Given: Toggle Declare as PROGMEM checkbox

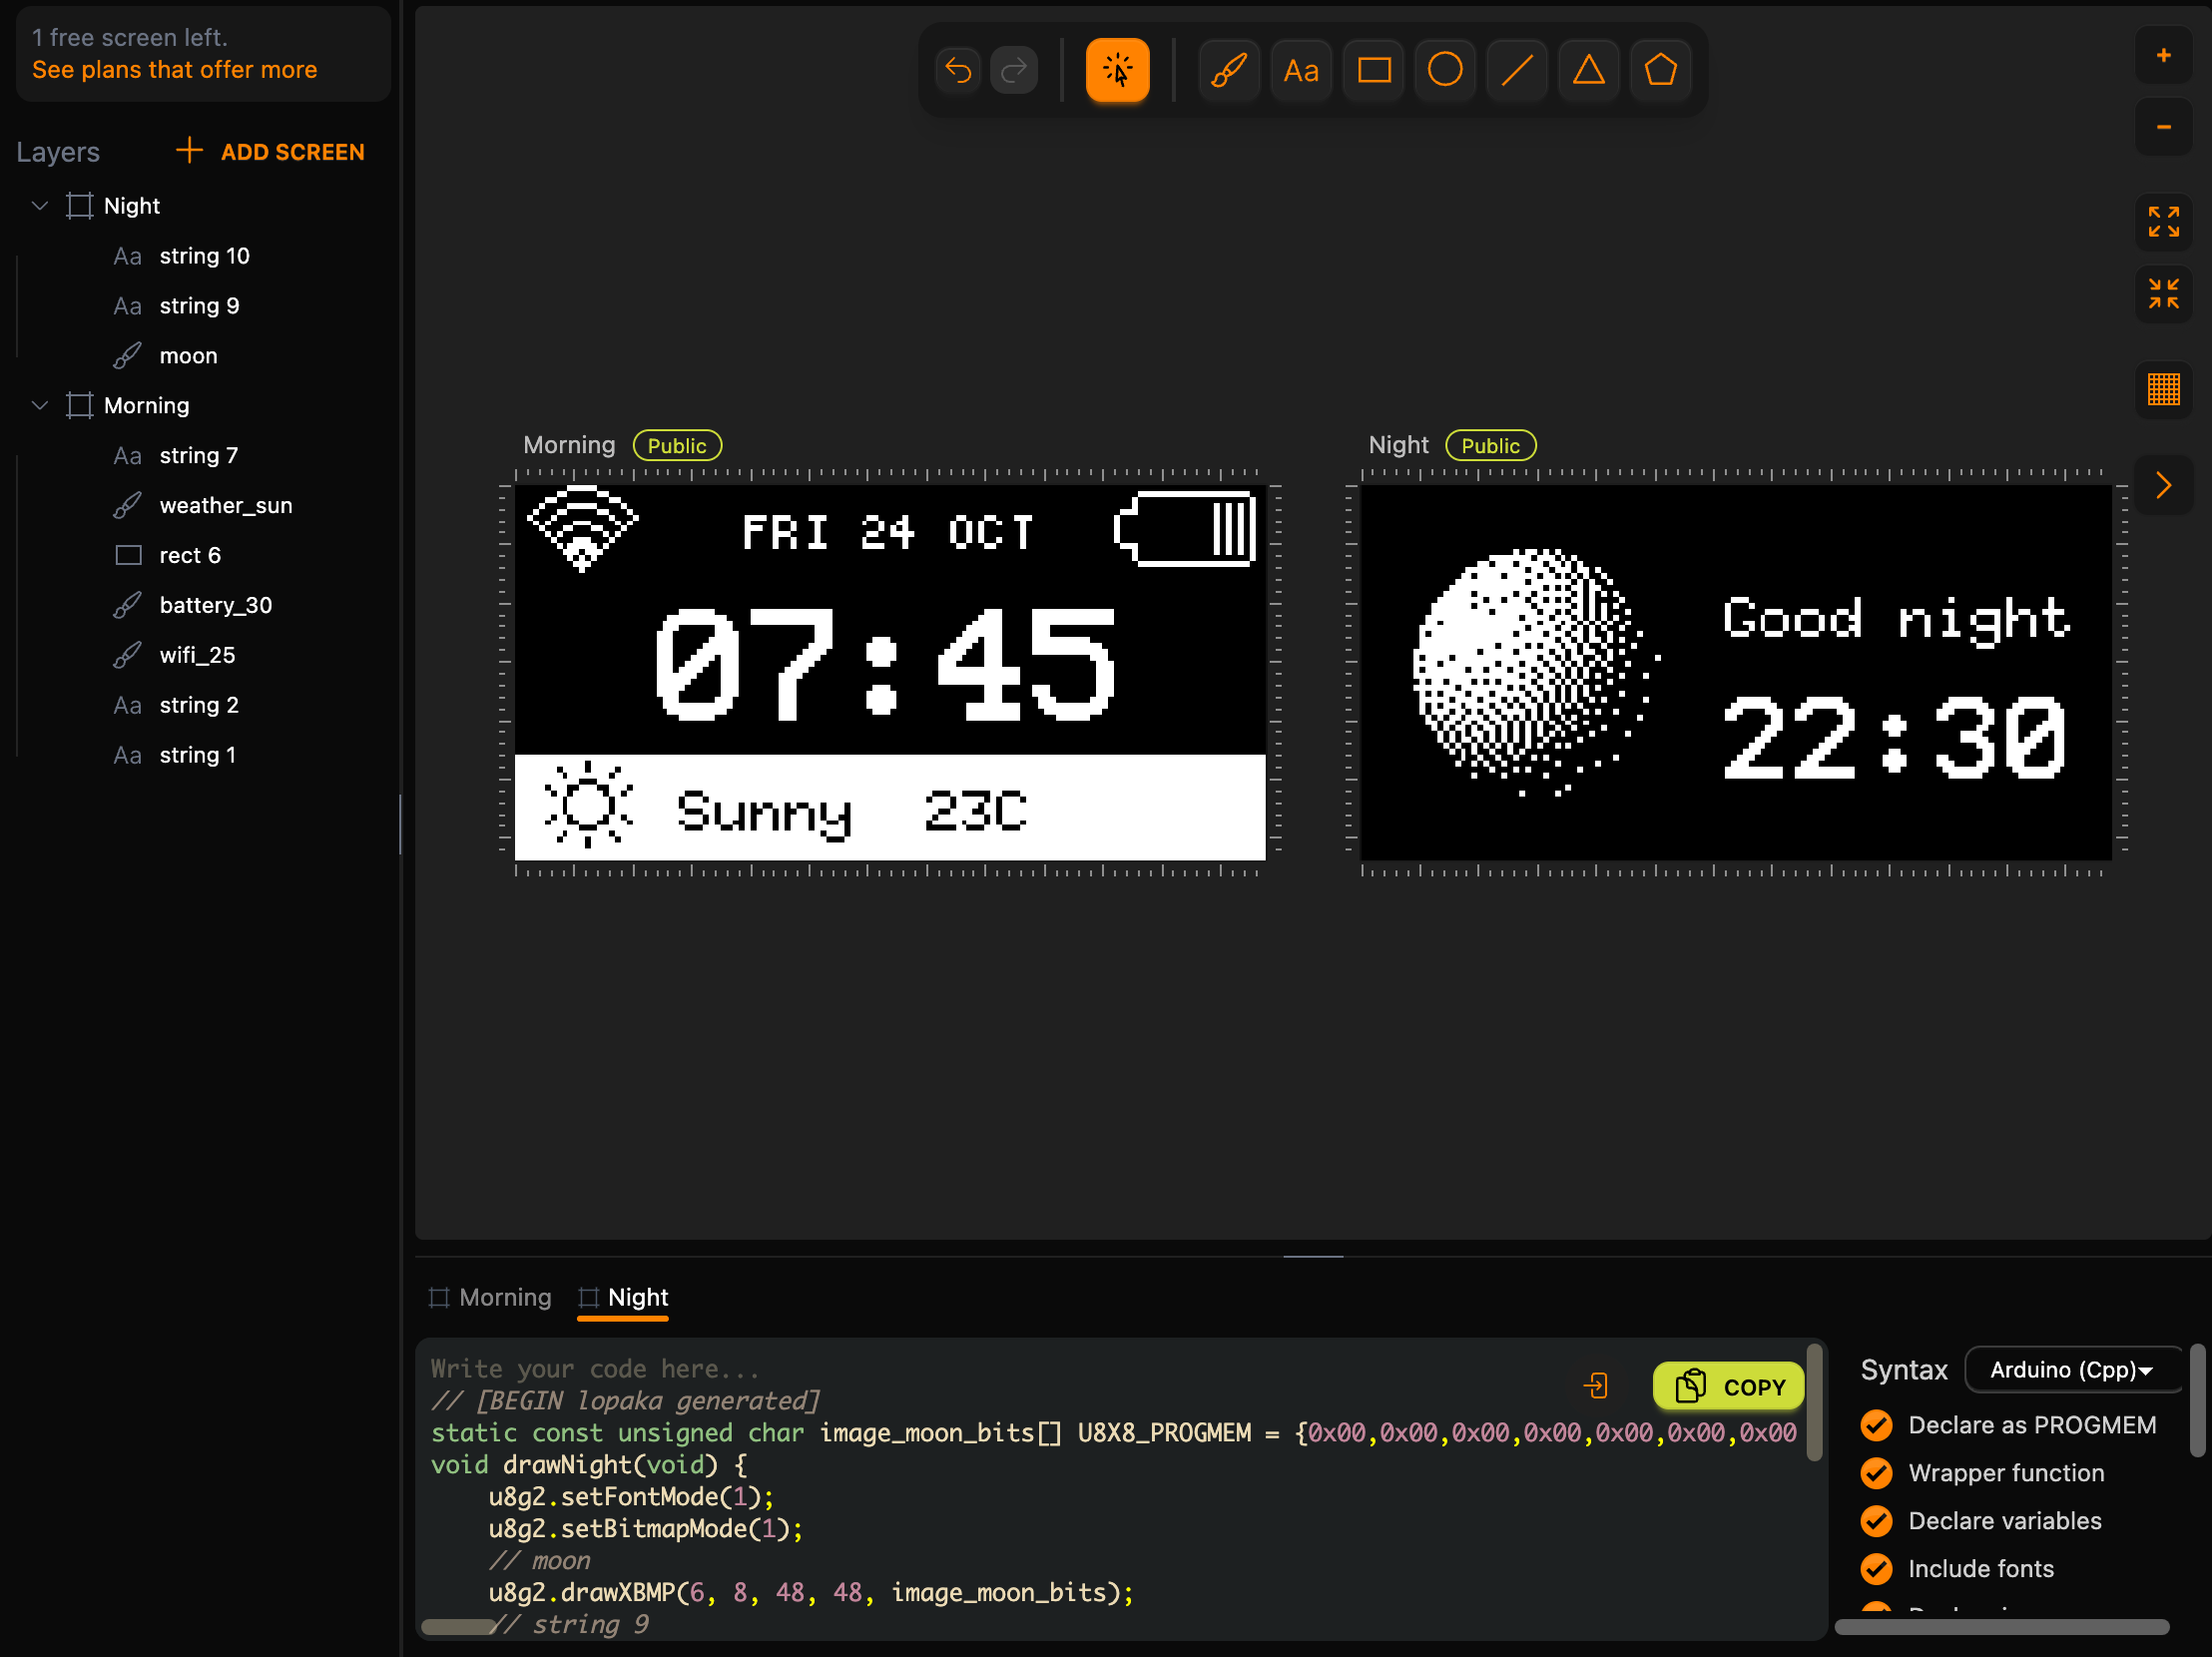Looking at the screenshot, I should tap(1876, 1425).
